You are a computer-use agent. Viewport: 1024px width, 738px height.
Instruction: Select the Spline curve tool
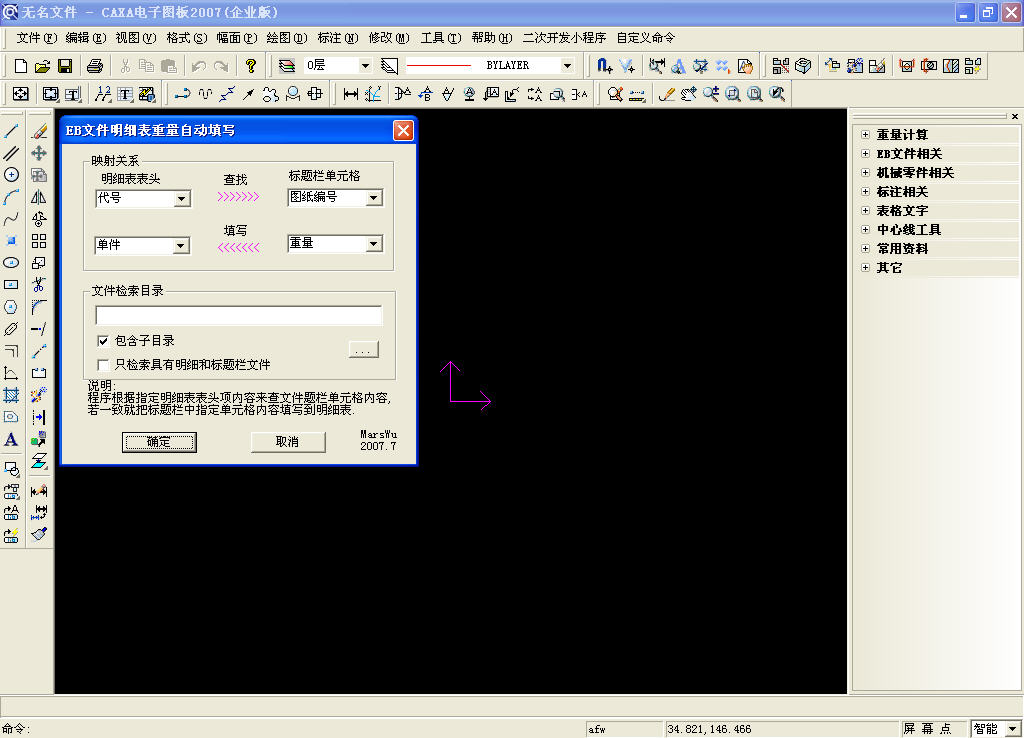pyautogui.click(x=11, y=219)
